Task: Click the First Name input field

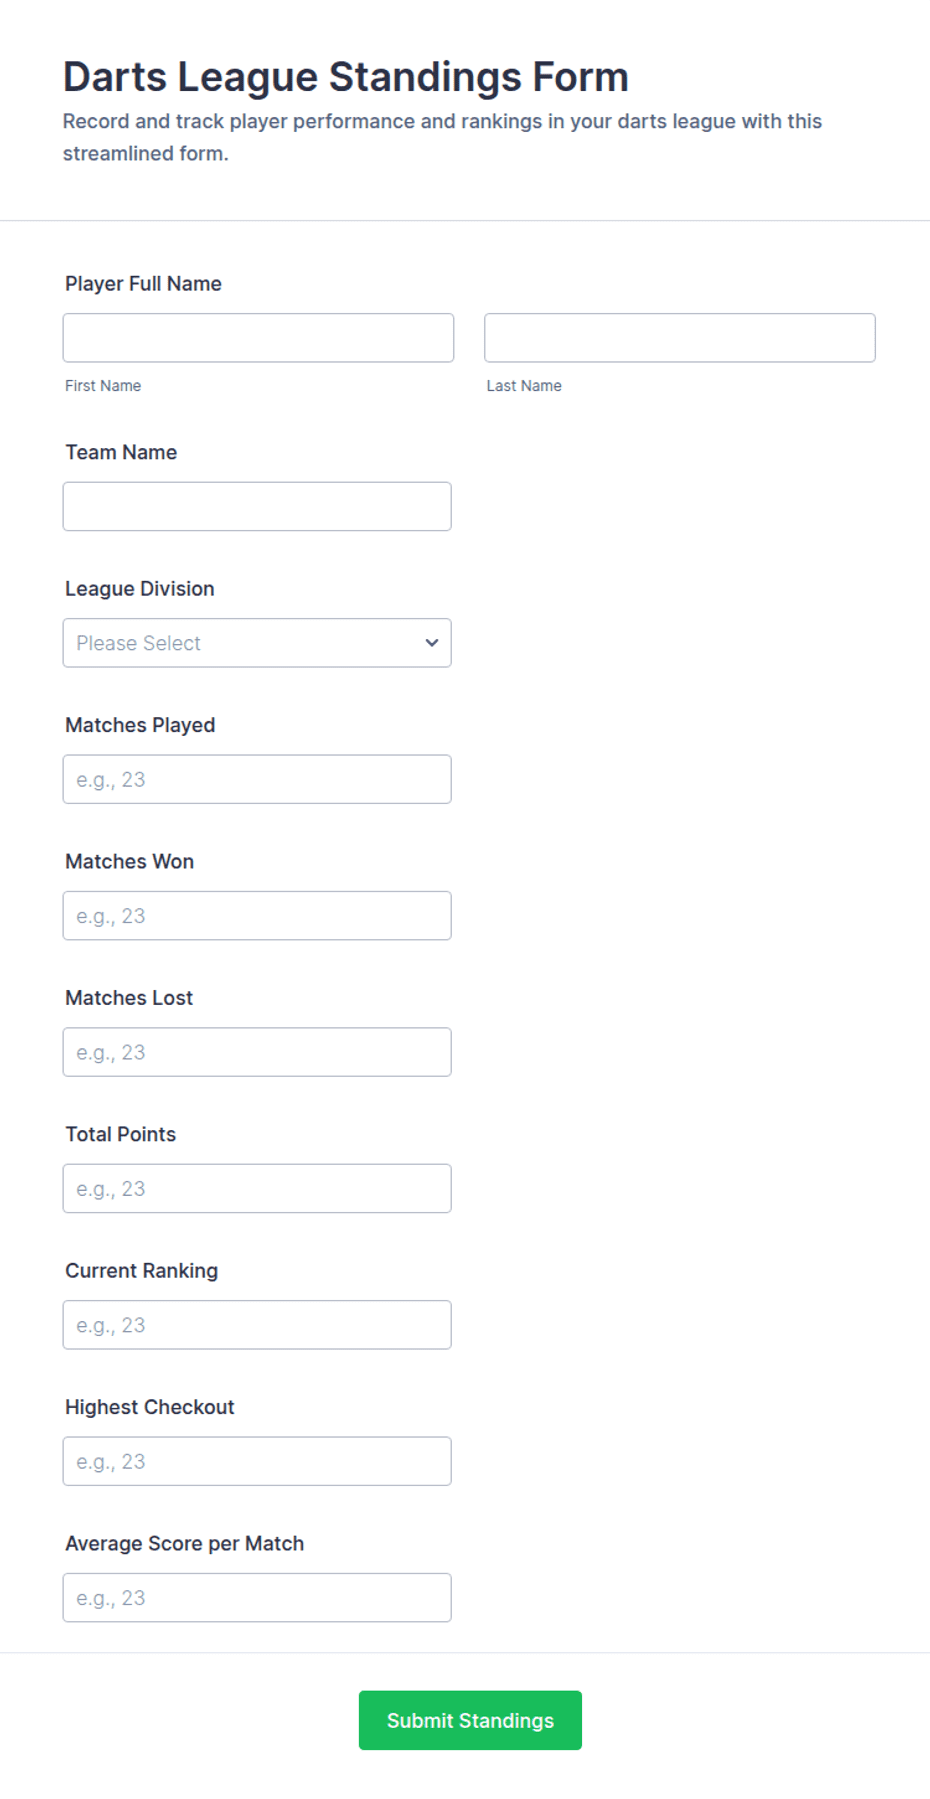Action: (x=258, y=338)
